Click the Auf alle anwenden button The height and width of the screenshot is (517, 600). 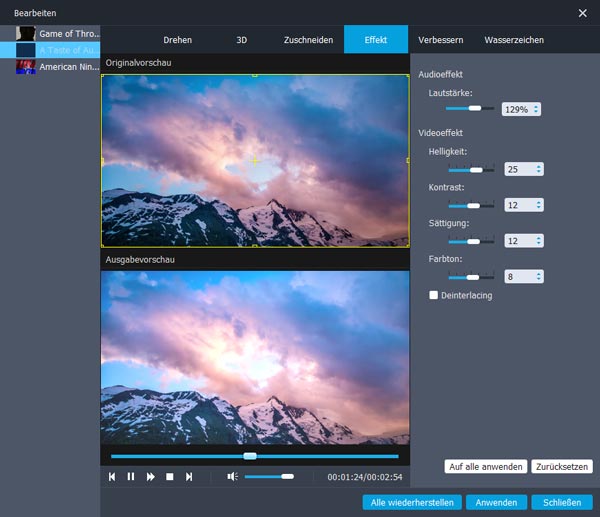pyautogui.click(x=485, y=467)
